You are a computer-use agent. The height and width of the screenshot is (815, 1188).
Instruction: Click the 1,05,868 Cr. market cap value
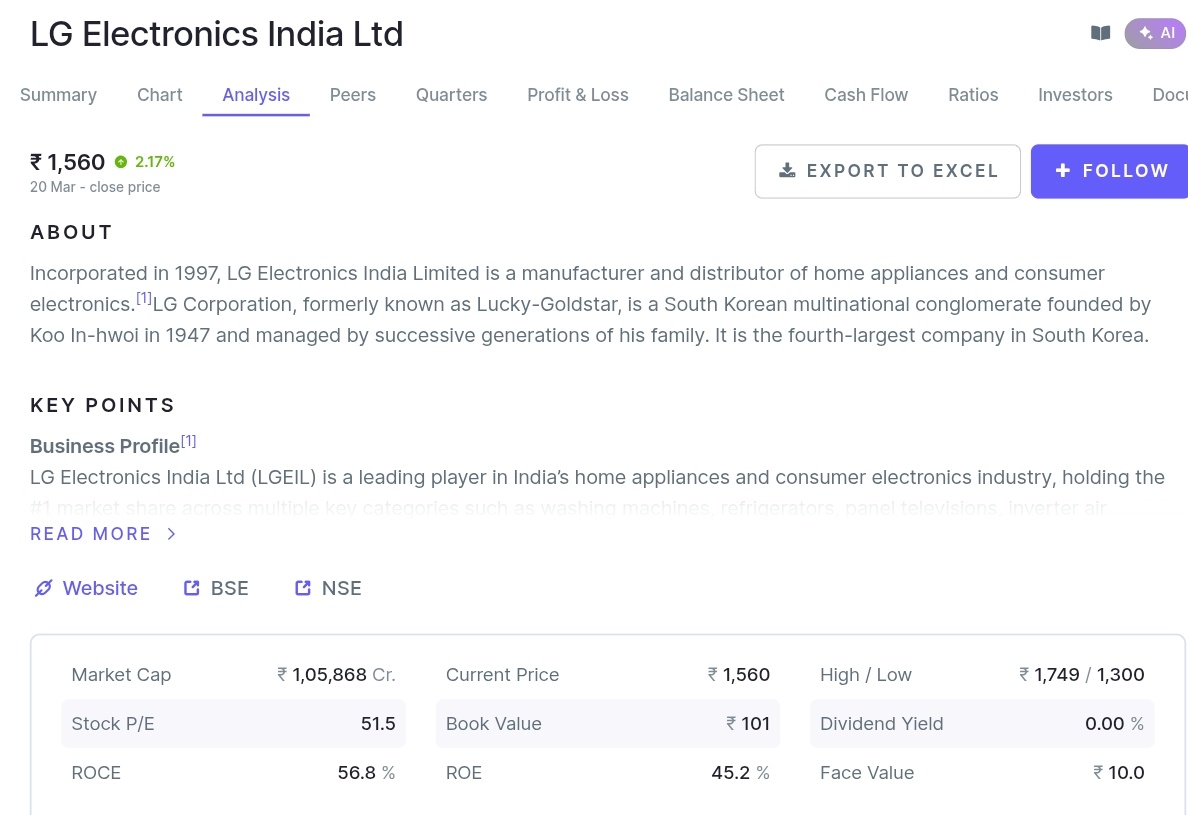click(336, 675)
